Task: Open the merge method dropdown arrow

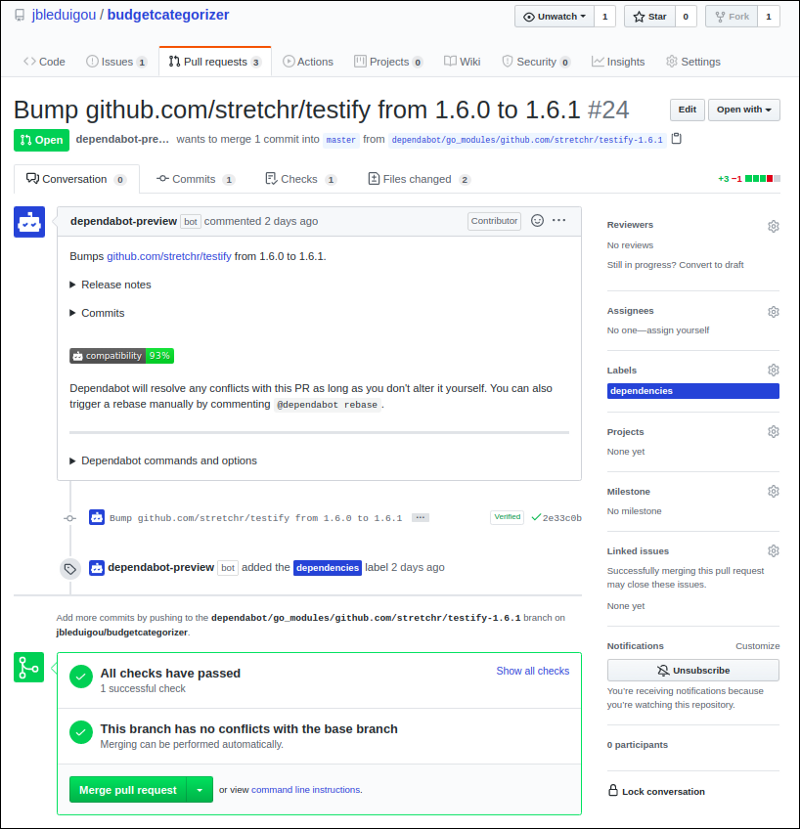Action: pos(200,790)
